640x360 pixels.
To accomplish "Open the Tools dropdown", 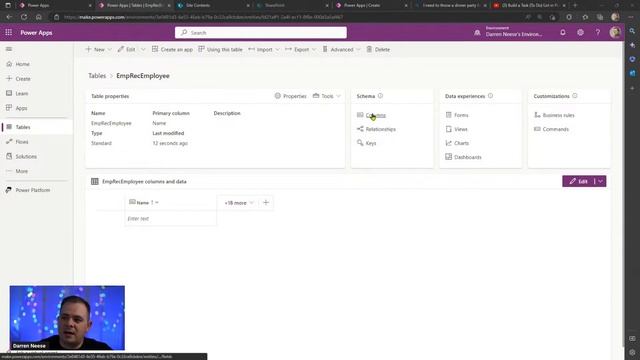I will [x=327, y=96].
